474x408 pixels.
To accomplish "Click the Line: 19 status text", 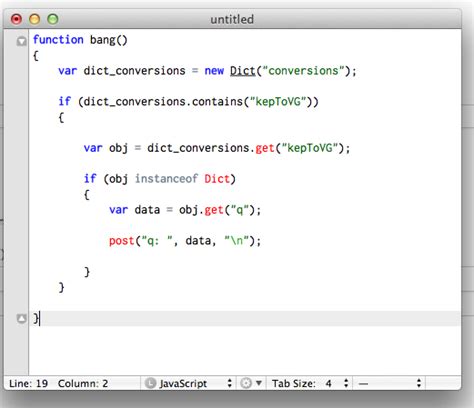I will 28,384.
